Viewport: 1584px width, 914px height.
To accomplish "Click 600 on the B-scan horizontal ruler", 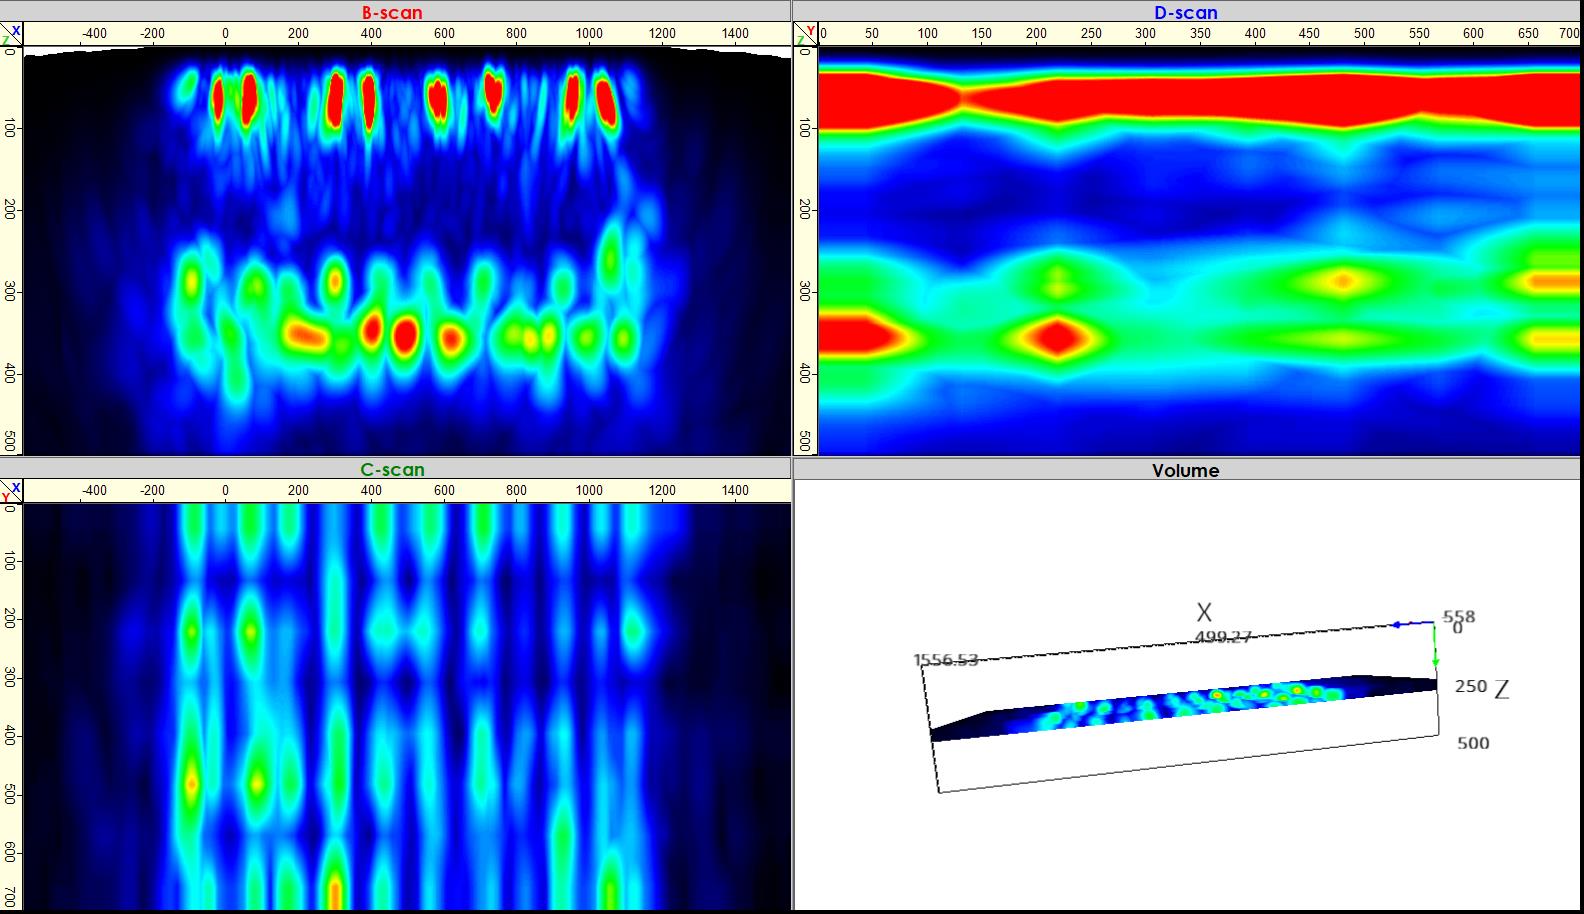I will [x=444, y=34].
